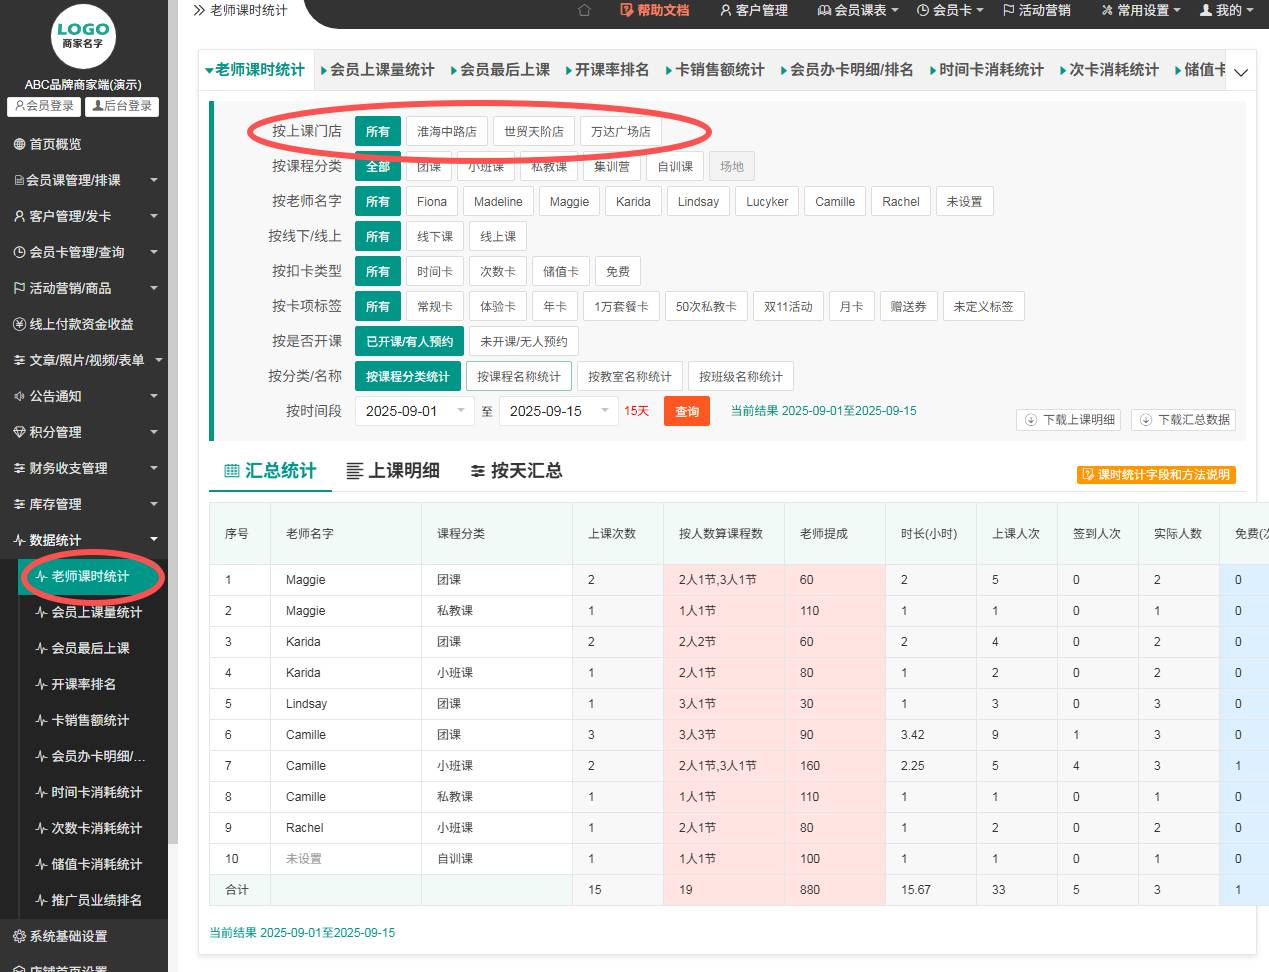Click the 下载上课明细 download button

[x=1069, y=420]
